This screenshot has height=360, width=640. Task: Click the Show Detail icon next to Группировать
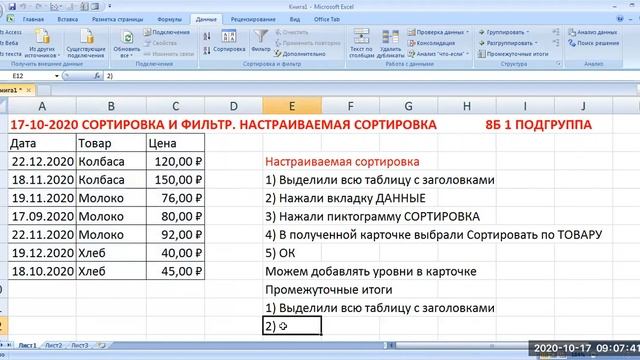(x=556, y=32)
